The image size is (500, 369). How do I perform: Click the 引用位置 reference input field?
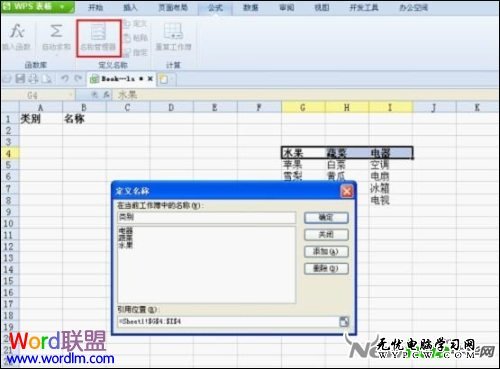228,322
